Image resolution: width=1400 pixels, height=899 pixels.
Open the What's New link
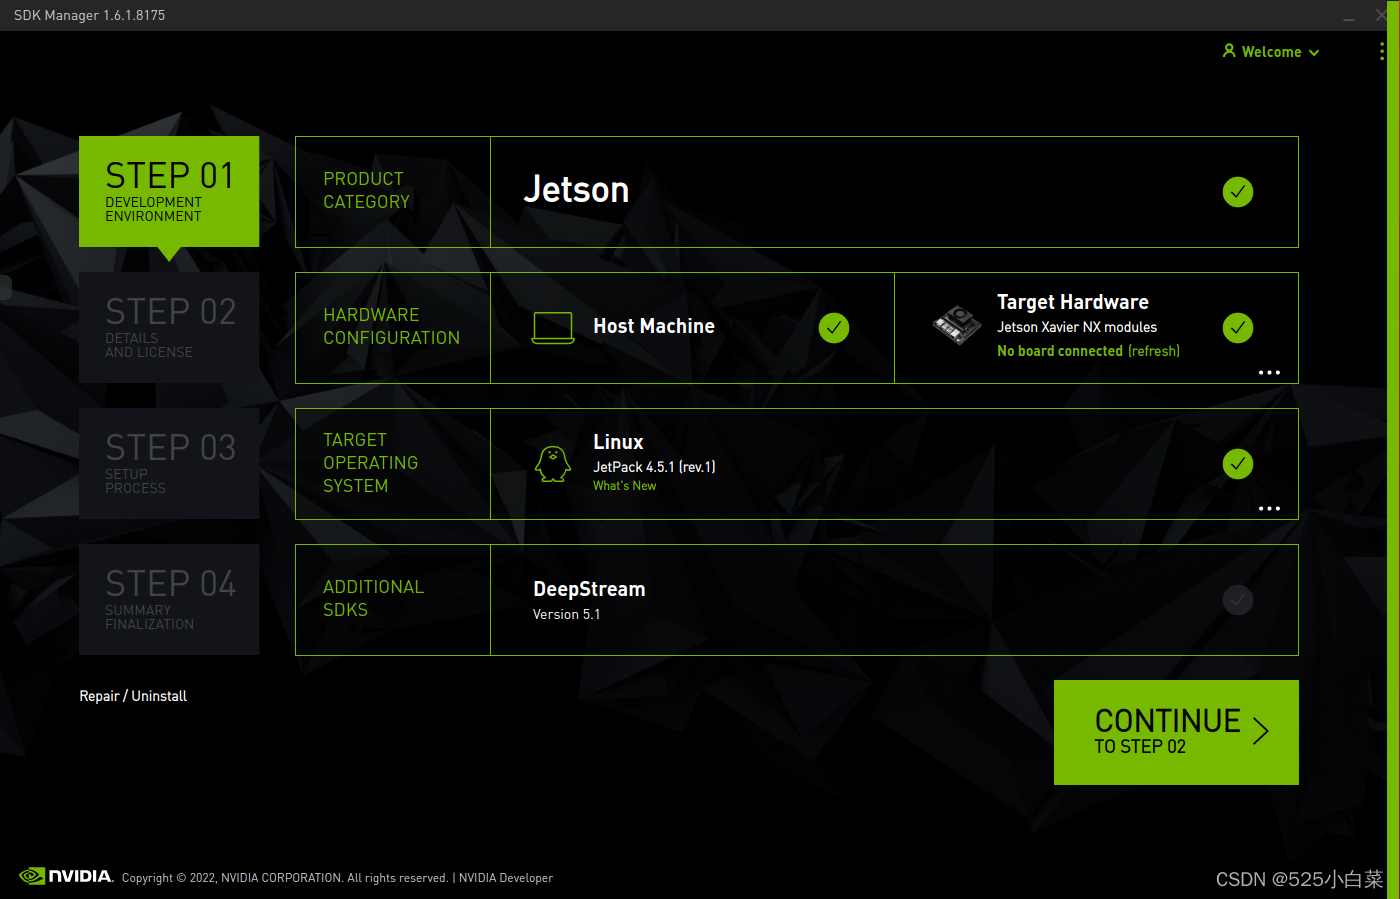[x=625, y=486]
